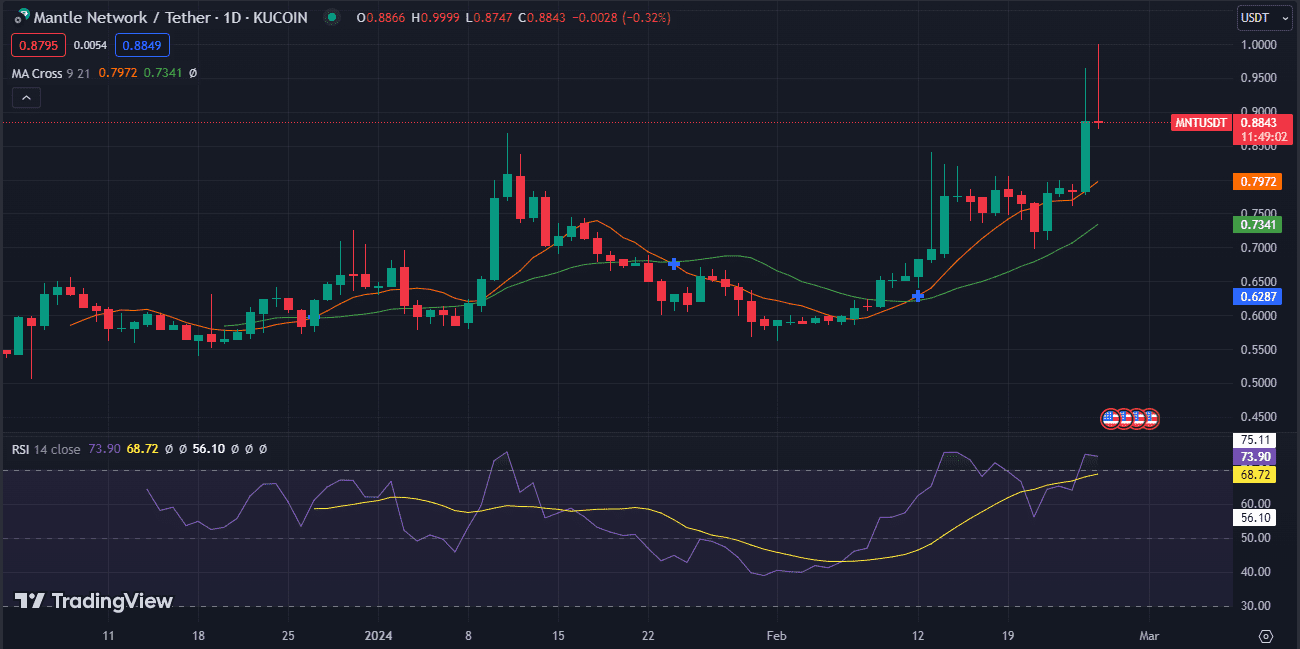
Task: Select the RSI 14 close indicator legend
Action: coord(46,449)
